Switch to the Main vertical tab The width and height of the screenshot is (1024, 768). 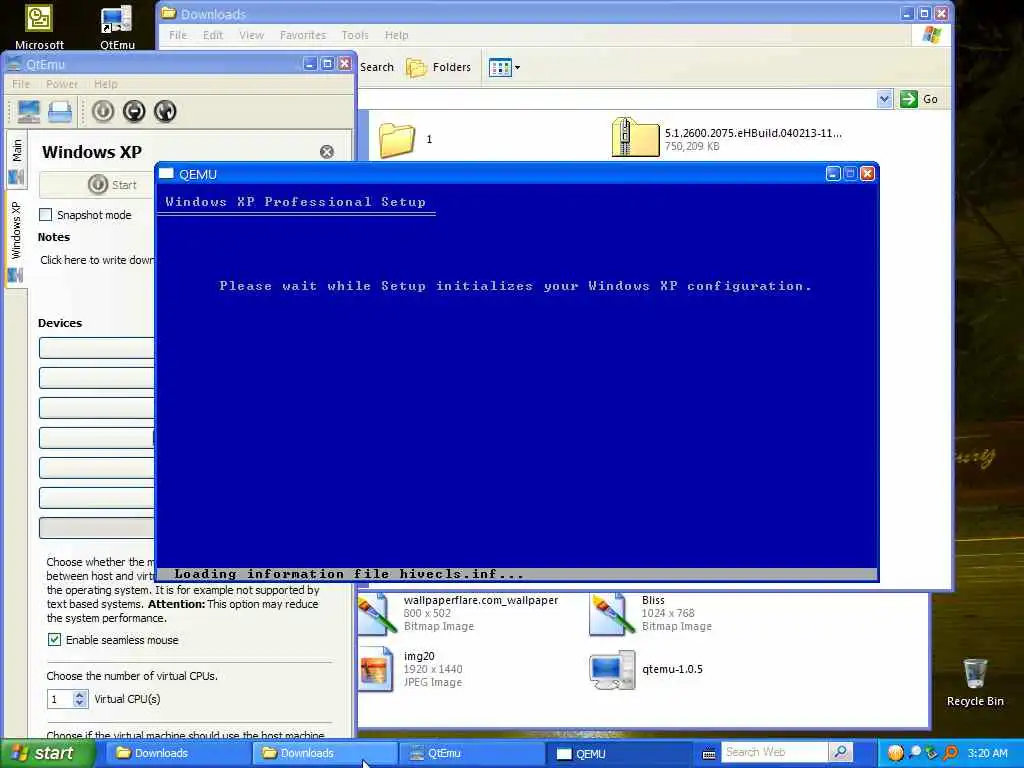(x=16, y=160)
